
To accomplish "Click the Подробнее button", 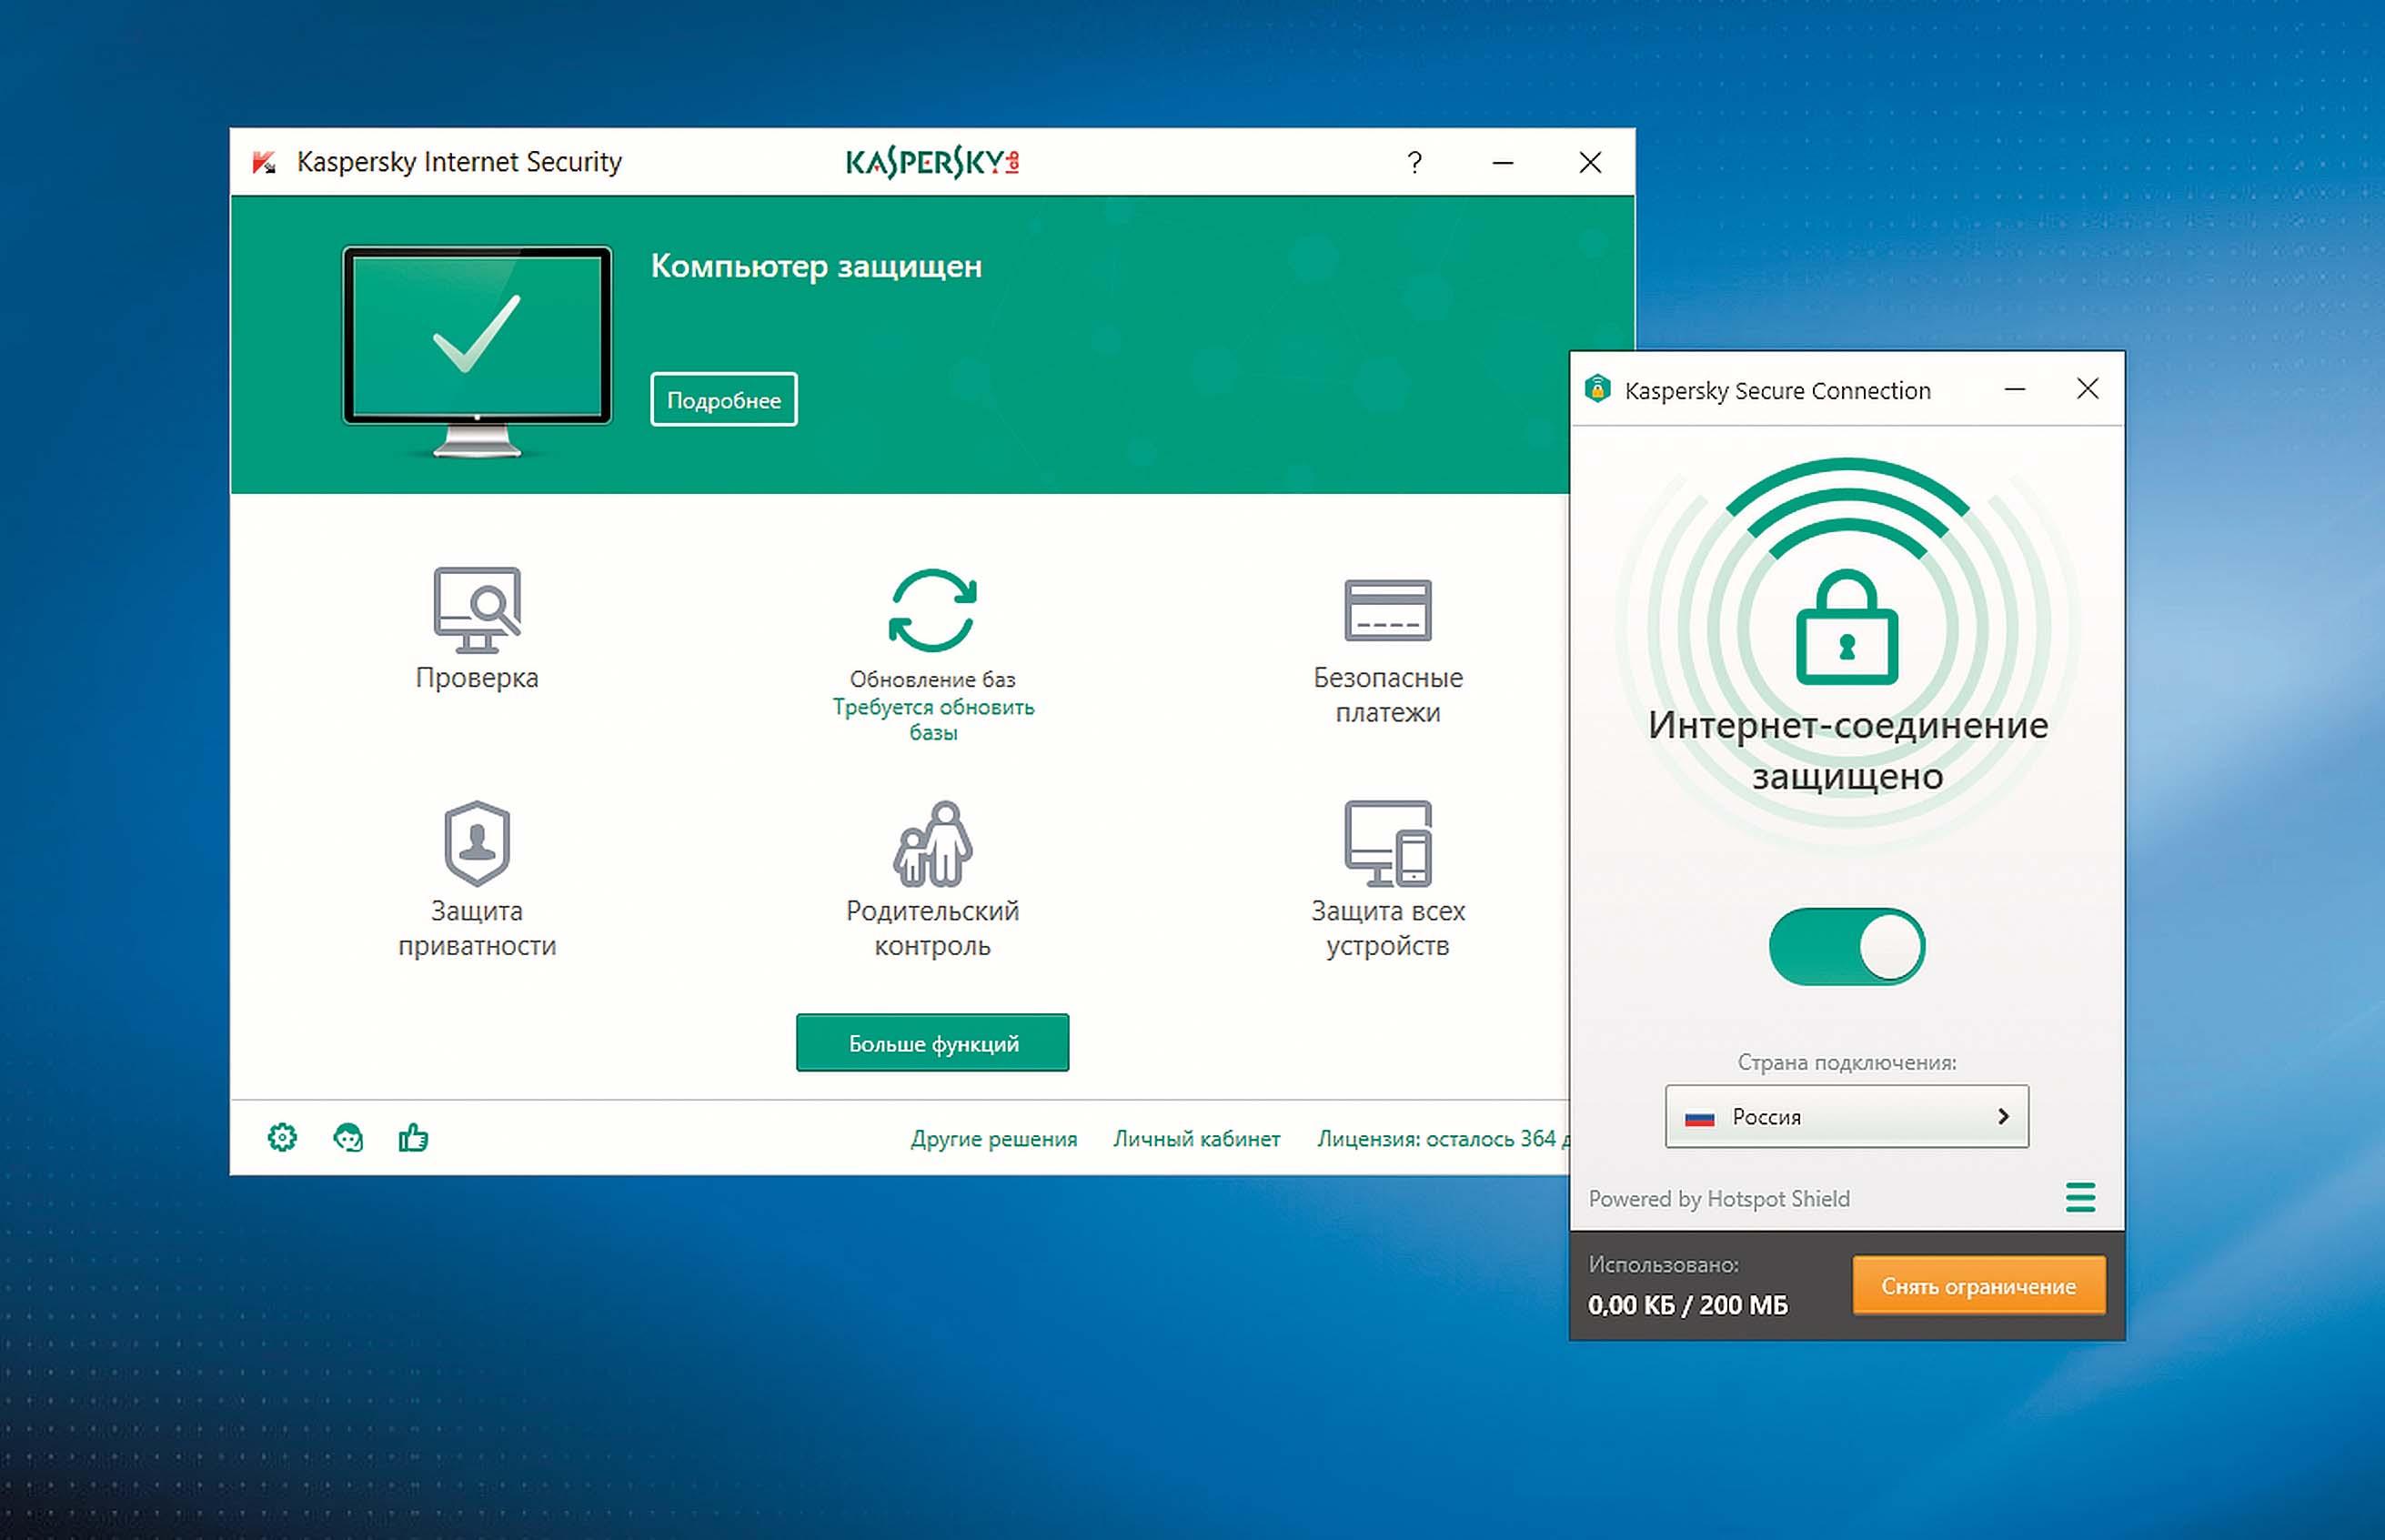I will [723, 400].
